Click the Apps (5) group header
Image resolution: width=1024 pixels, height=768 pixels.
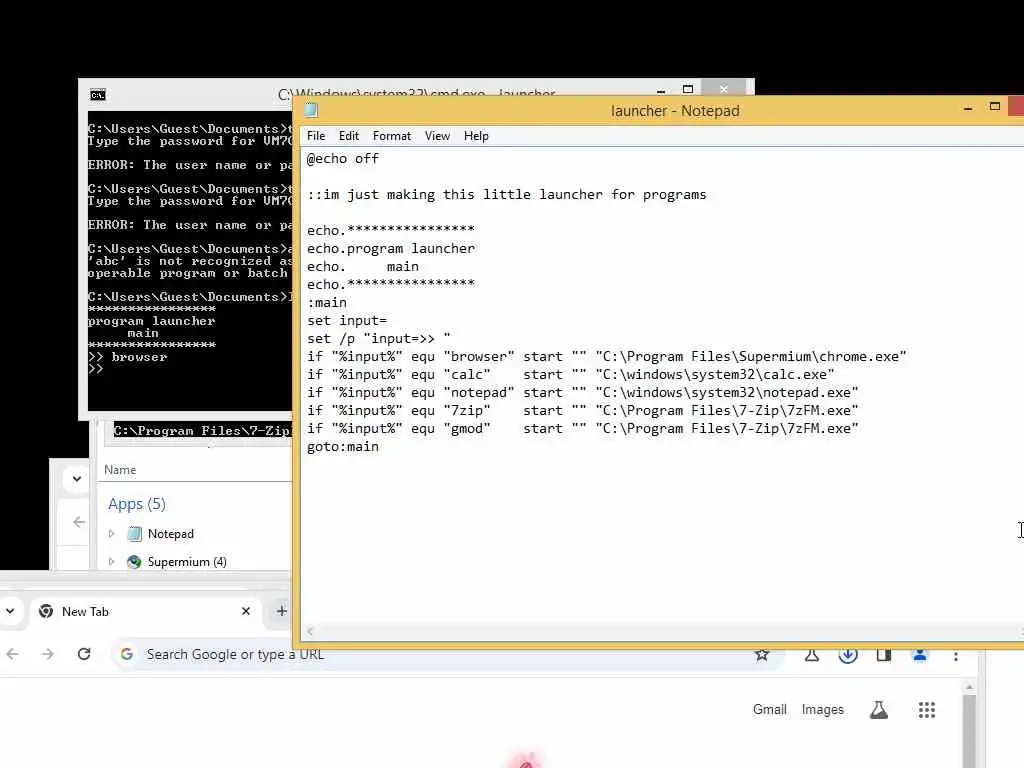(136, 504)
